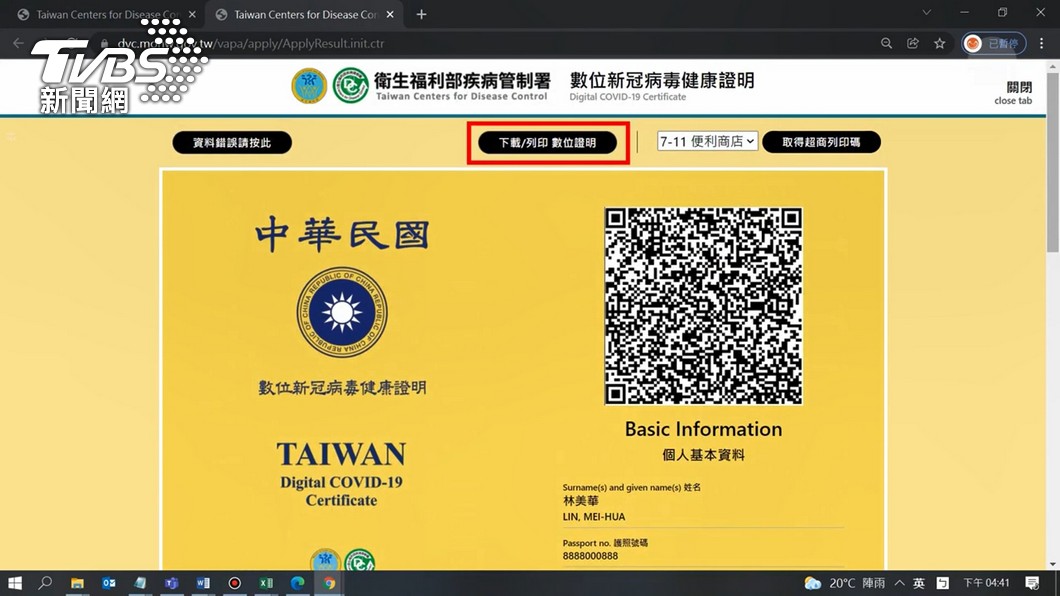Click the taskbar clock 下午 04:41
1060x596 pixels.
[986, 582]
